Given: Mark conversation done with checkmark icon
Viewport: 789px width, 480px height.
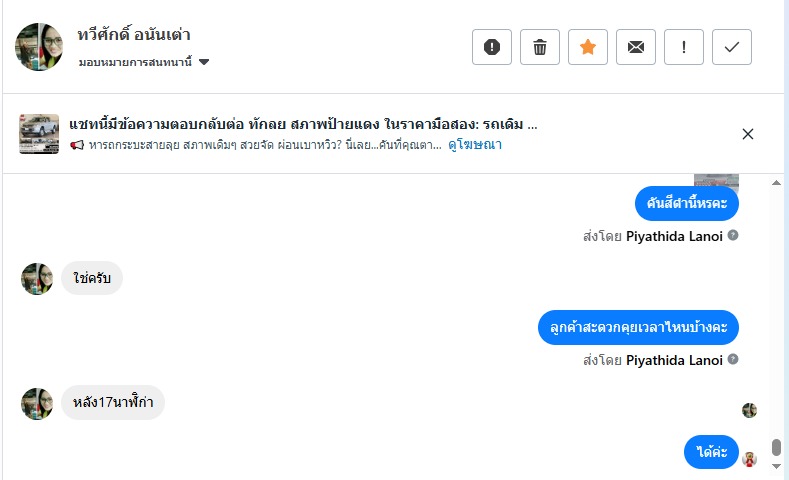Looking at the screenshot, I should [x=732, y=47].
